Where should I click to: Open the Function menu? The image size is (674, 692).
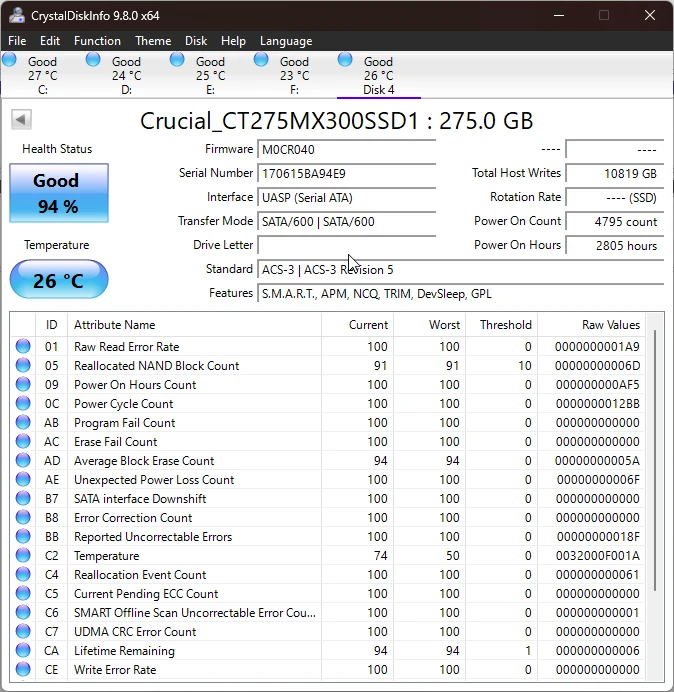pyautogui.click(x=97, y=41)
